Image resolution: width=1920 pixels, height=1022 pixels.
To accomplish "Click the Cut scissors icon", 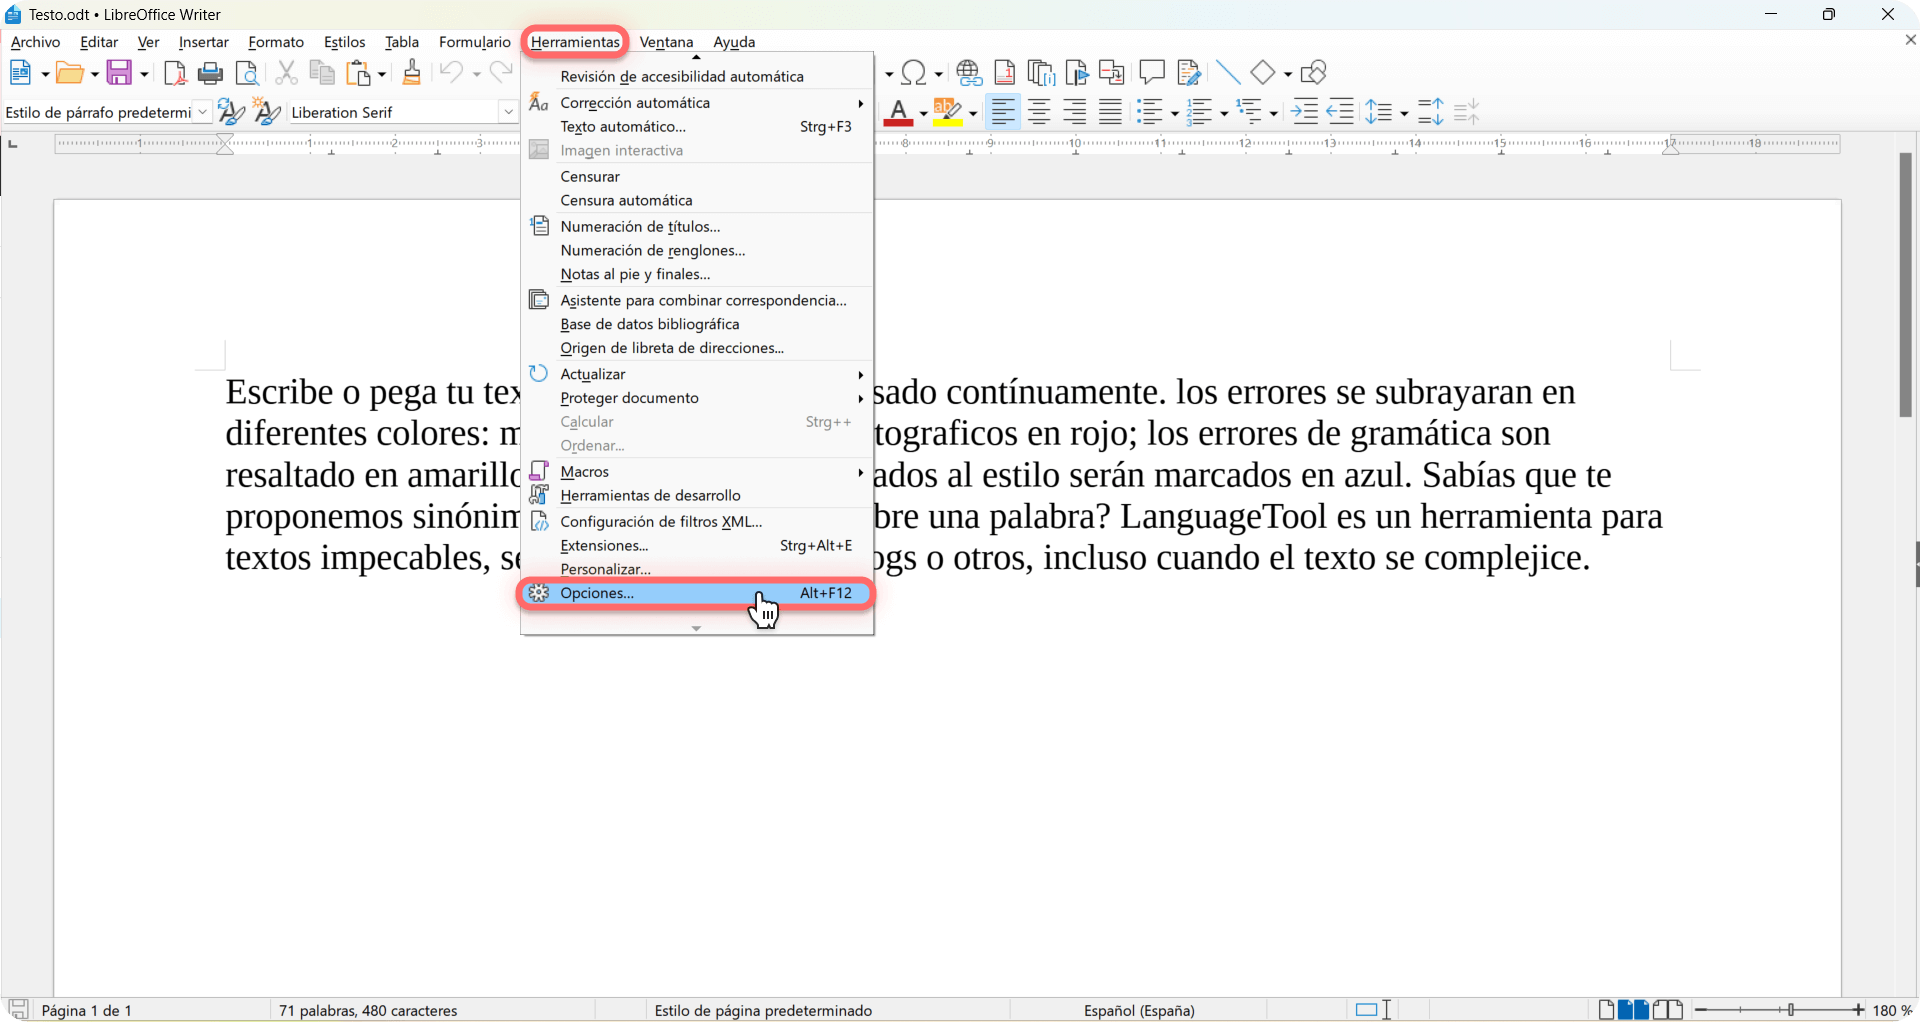I will [x=287, y=73].
